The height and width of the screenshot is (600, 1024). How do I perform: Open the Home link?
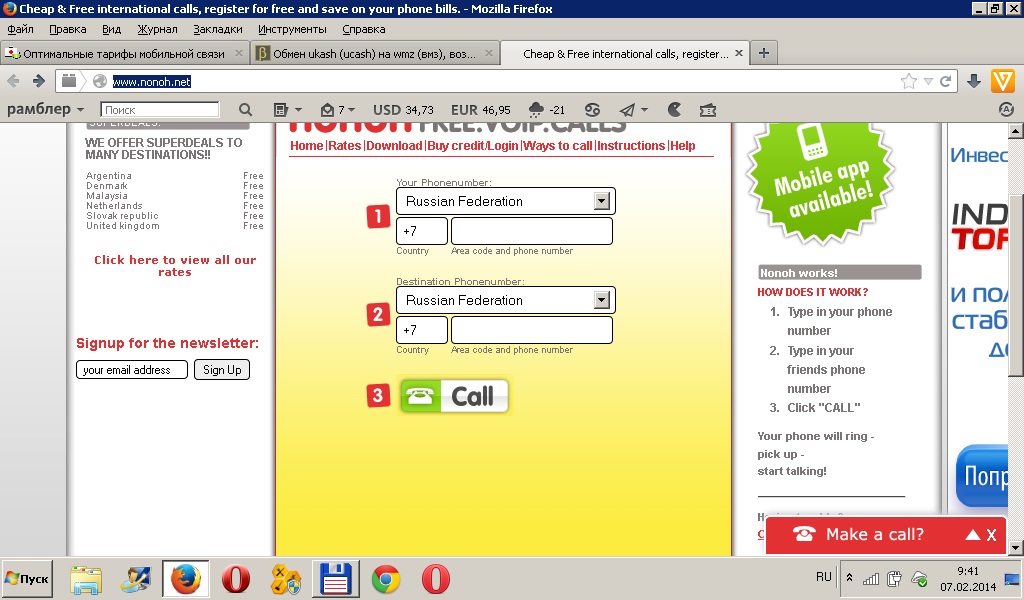(x=307, y=146)
